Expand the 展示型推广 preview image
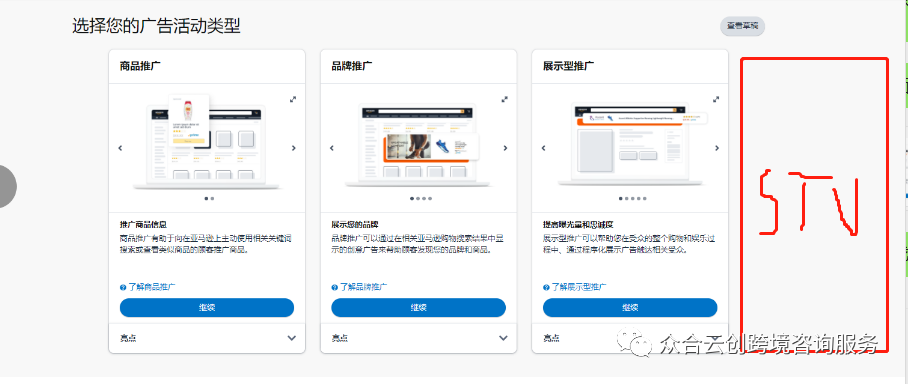Image resolution: width=908 pixels, height=384 pixels. (716, 100)
